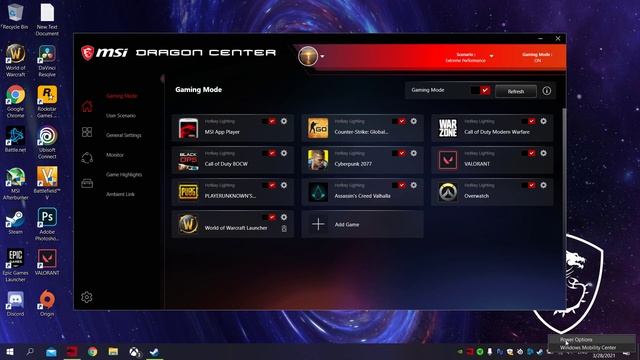640x360 pixels.
Task: Toggle Hotkey Lighting for PLAYERUNKNOWN'S
Action: [269, 185]
